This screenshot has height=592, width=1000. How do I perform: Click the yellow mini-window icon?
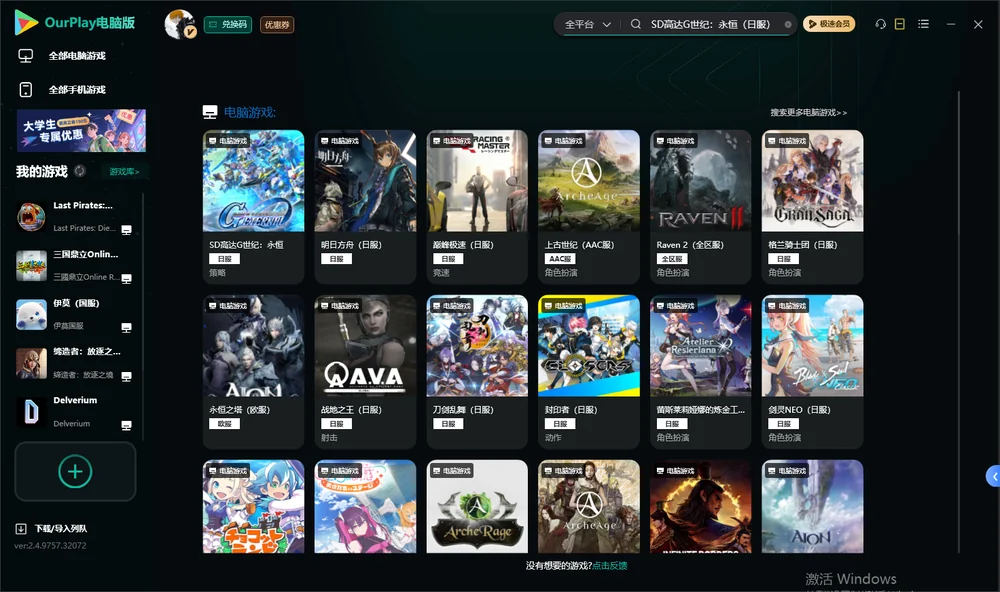tap(899, 24)
